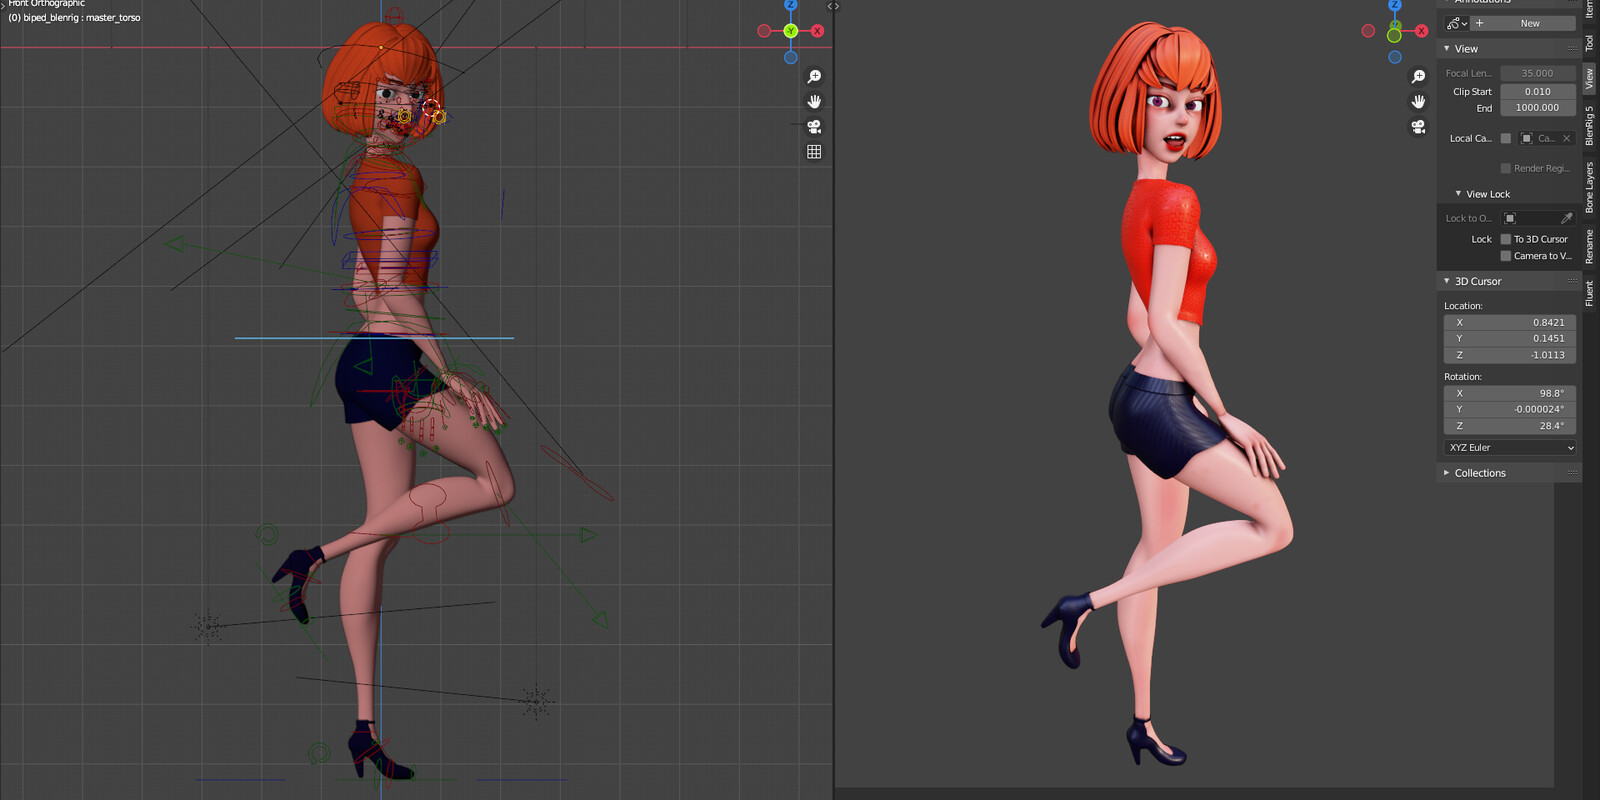Collapse the View panel
Viewport: 1600px width, 800px height.
[x=1446, y=49]
